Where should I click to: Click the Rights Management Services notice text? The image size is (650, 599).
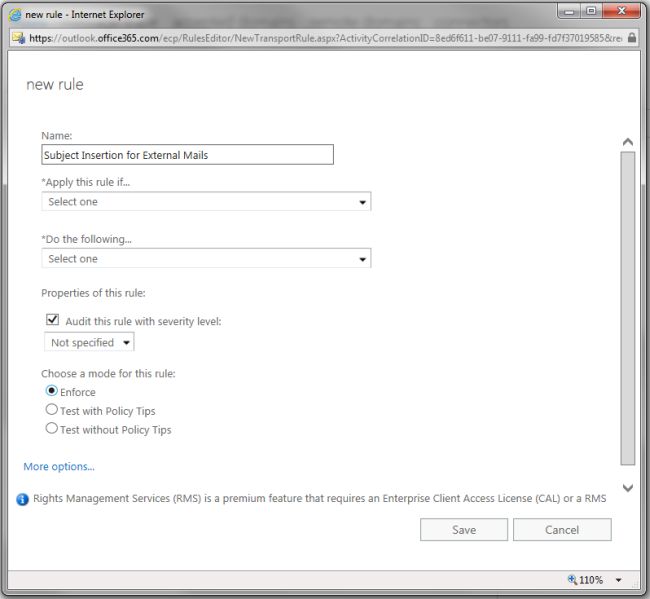click(320, 498)
